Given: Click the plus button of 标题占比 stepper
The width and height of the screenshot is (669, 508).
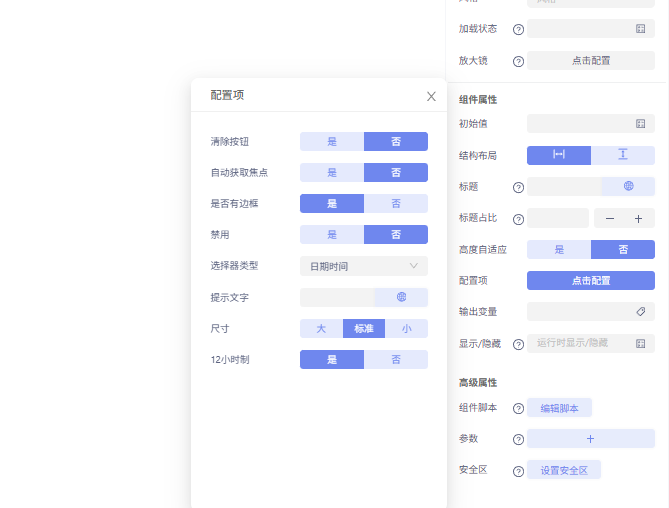Looking at the screenshot, I should [638, 218].
